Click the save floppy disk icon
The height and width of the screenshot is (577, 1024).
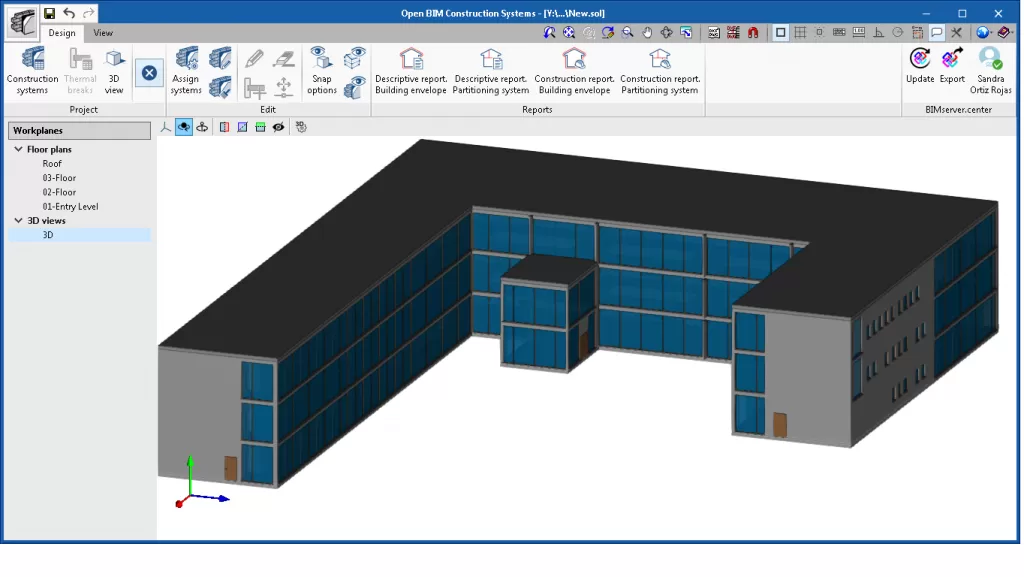[49, 13]
